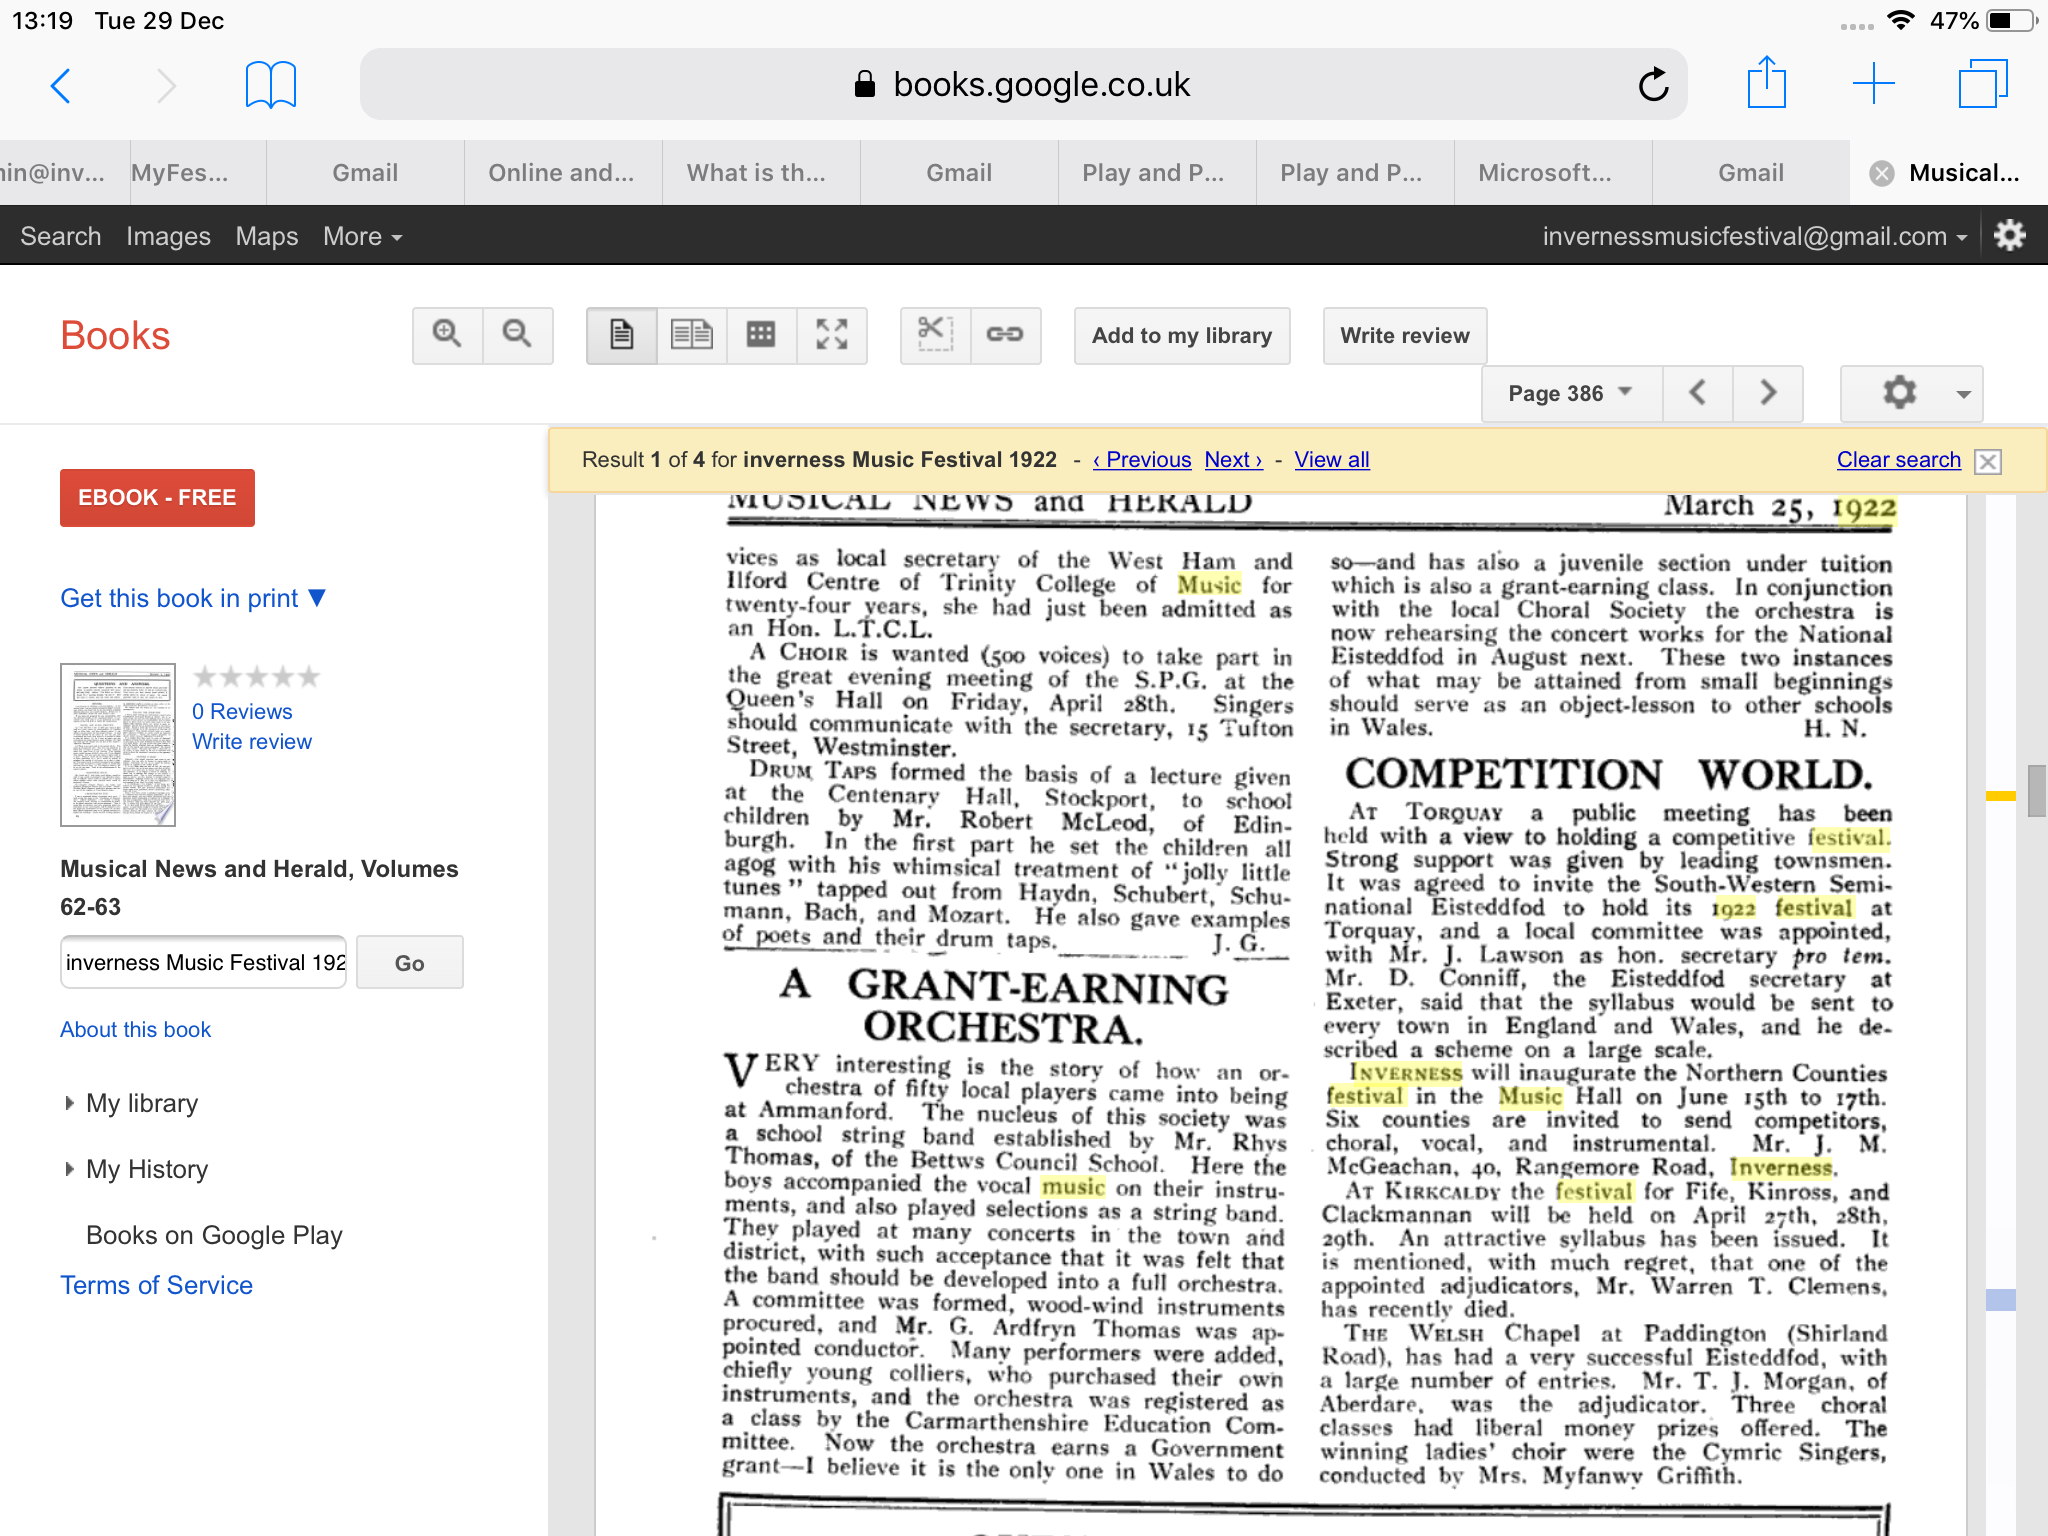
Task: Click Add to my library button
Action: click(x=1182, y=336)
